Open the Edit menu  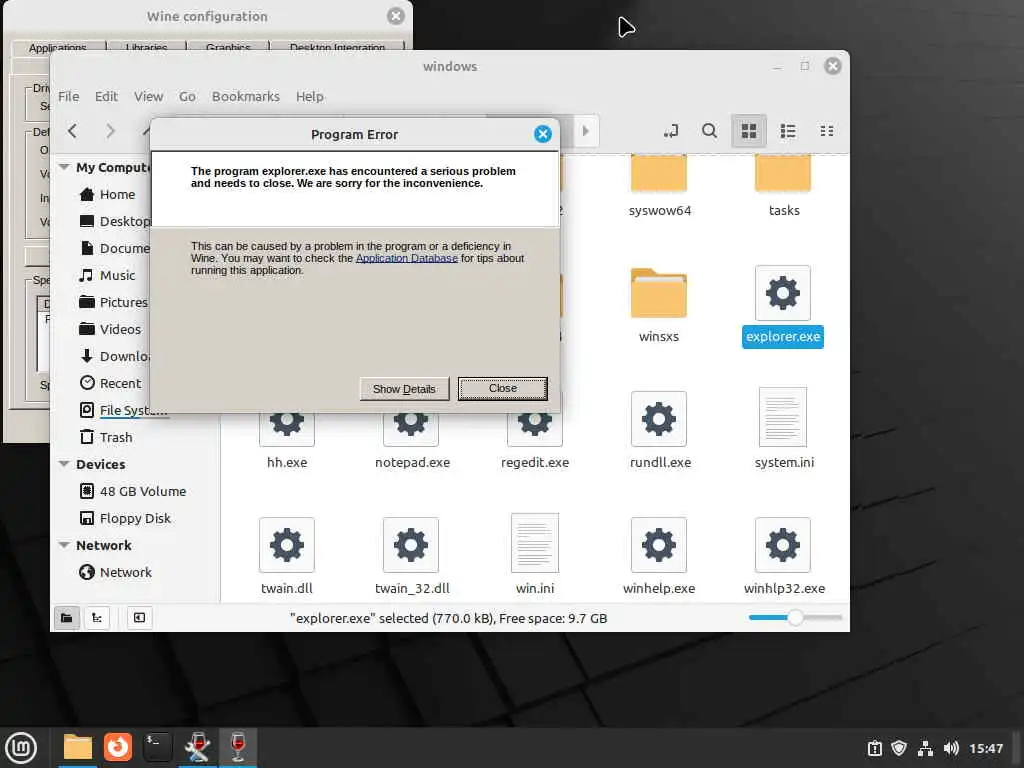tap(106, 97)
